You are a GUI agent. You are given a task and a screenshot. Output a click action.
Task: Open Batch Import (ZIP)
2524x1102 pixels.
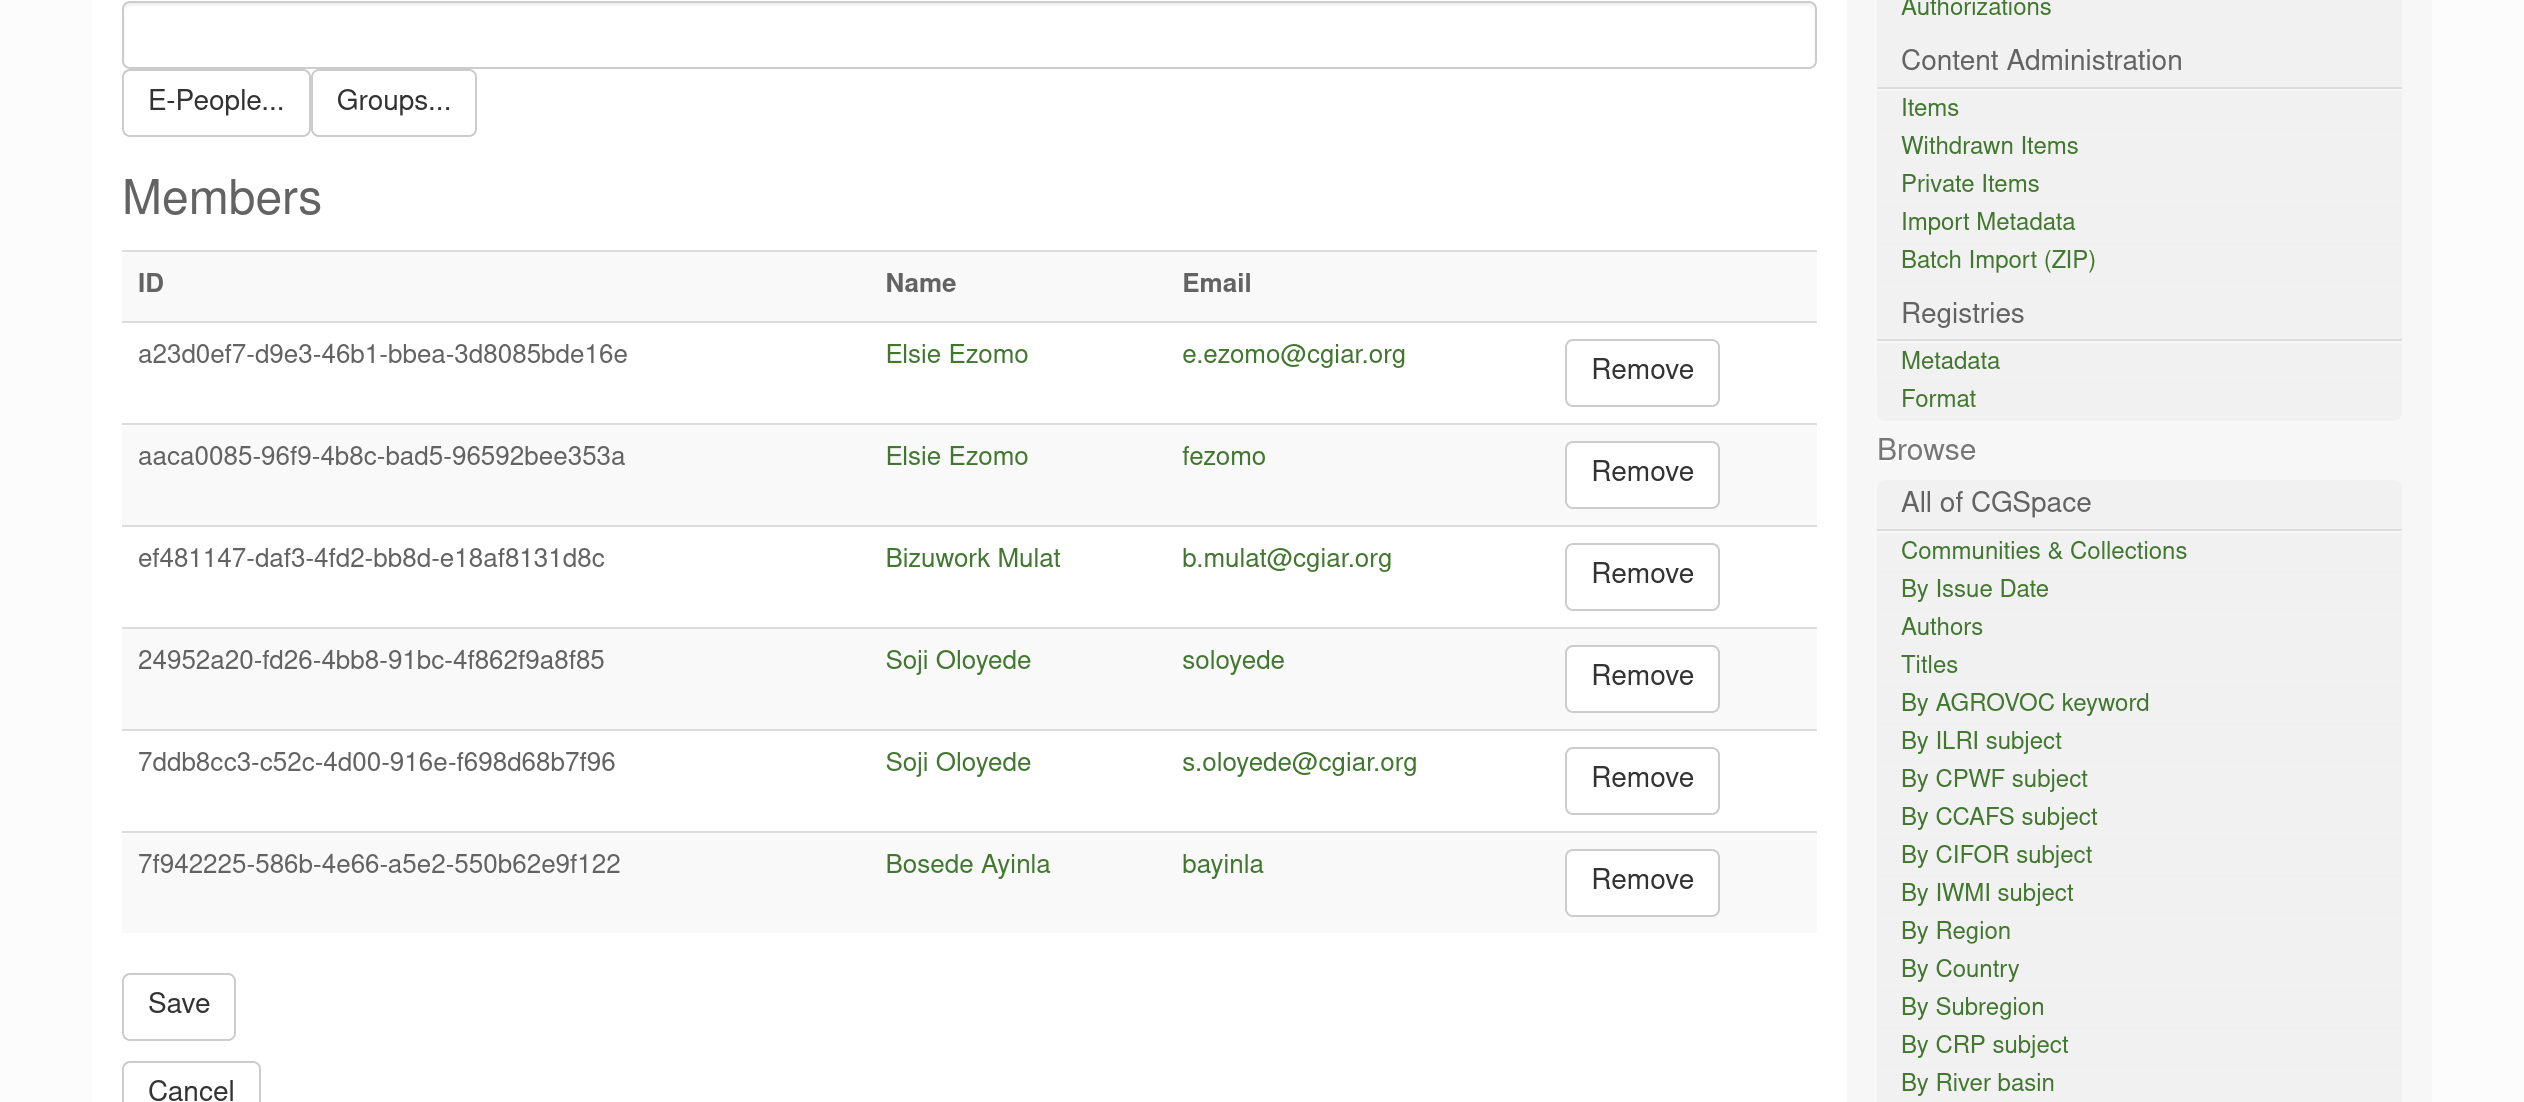point(1998,259)
